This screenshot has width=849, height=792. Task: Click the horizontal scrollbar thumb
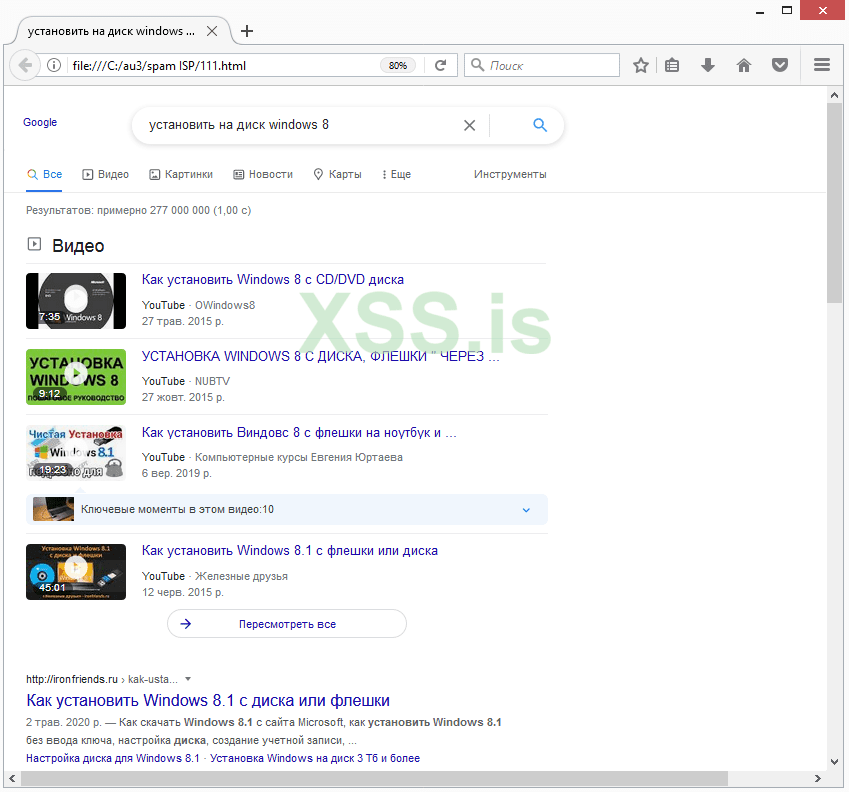click(374, 778)
